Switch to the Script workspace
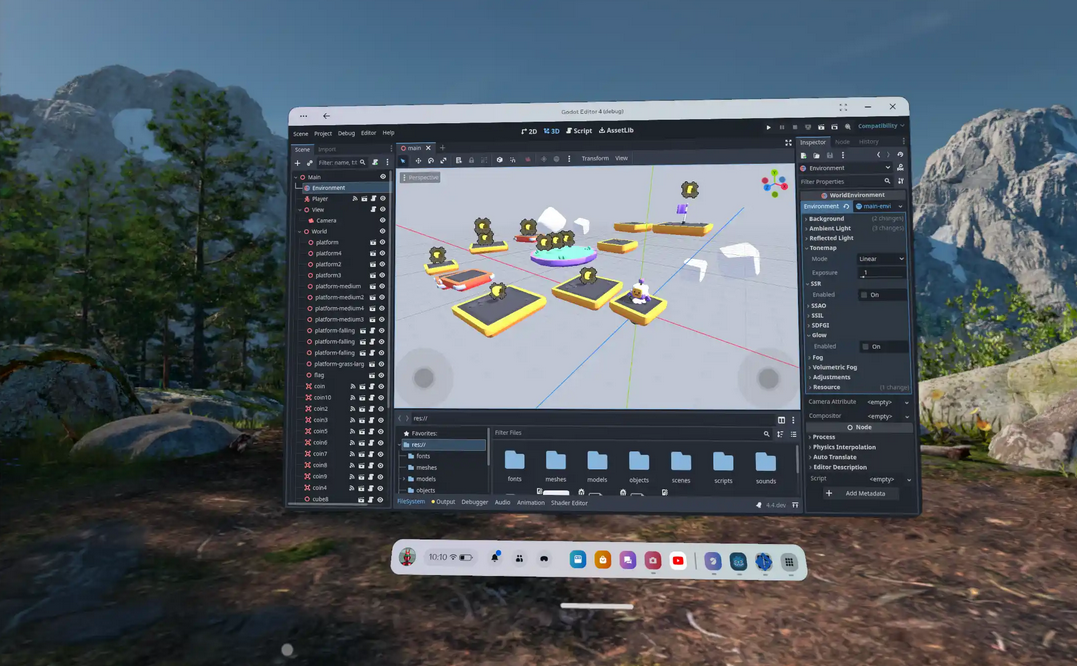The image size is (1077, 666). [x=579, y=130]
